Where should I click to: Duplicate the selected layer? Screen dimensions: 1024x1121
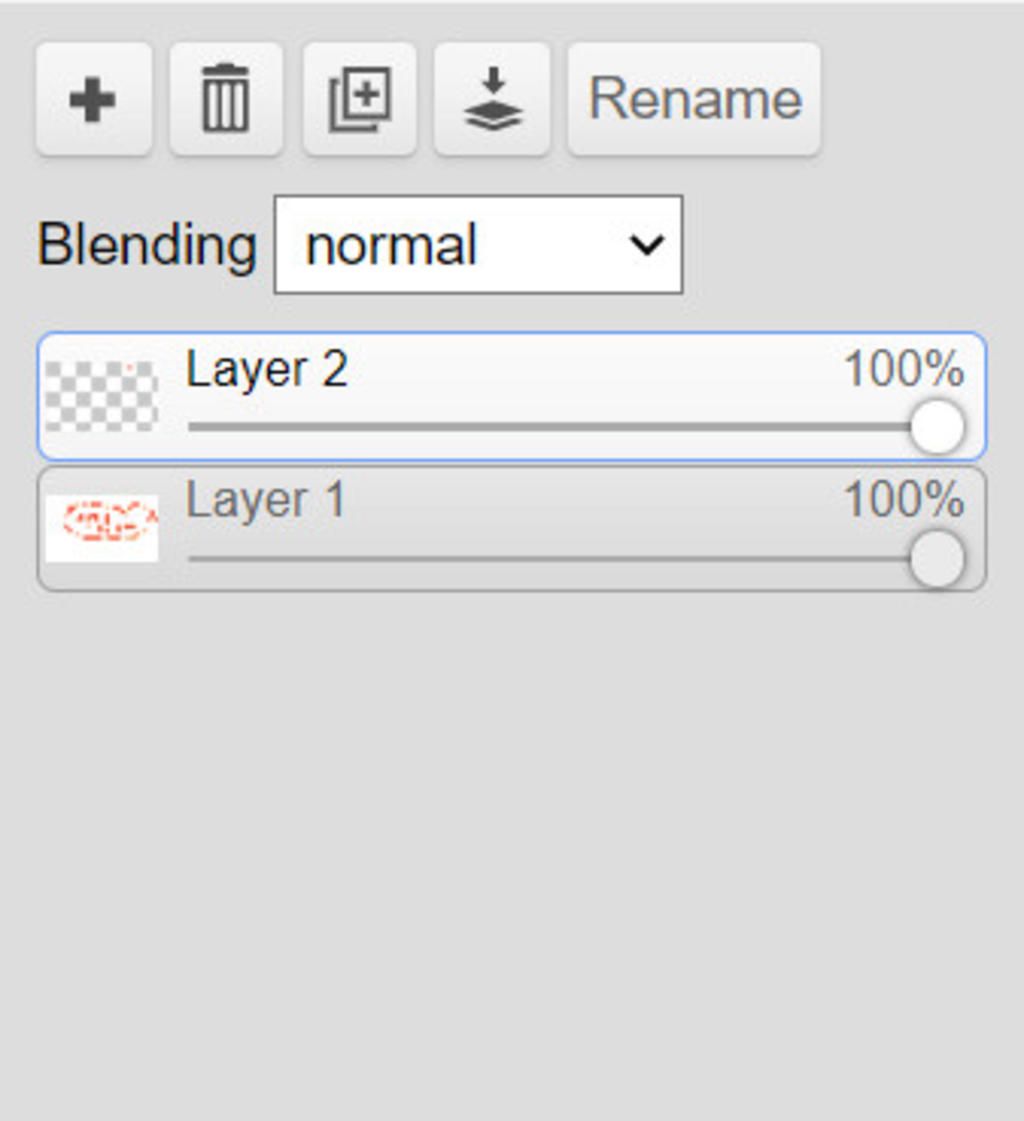click(x=359, y=99)
